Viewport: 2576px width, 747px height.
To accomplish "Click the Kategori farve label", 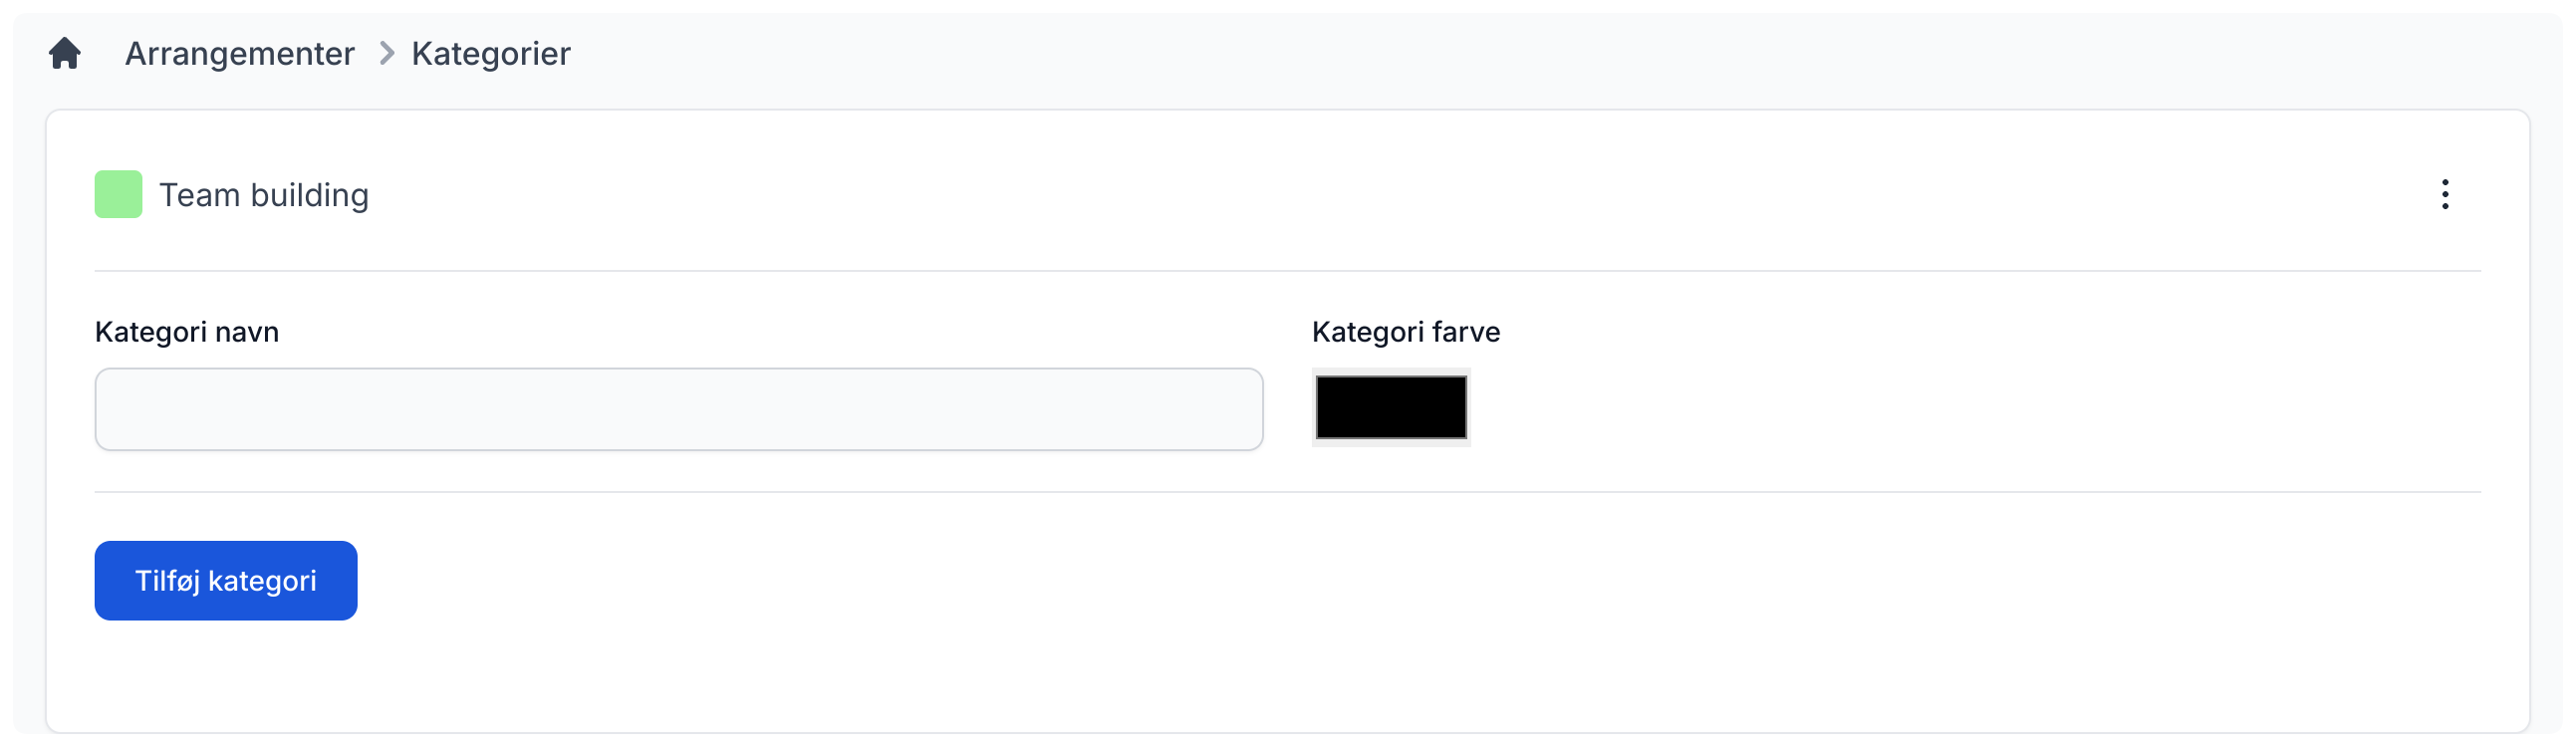I will click(1405, 332).
